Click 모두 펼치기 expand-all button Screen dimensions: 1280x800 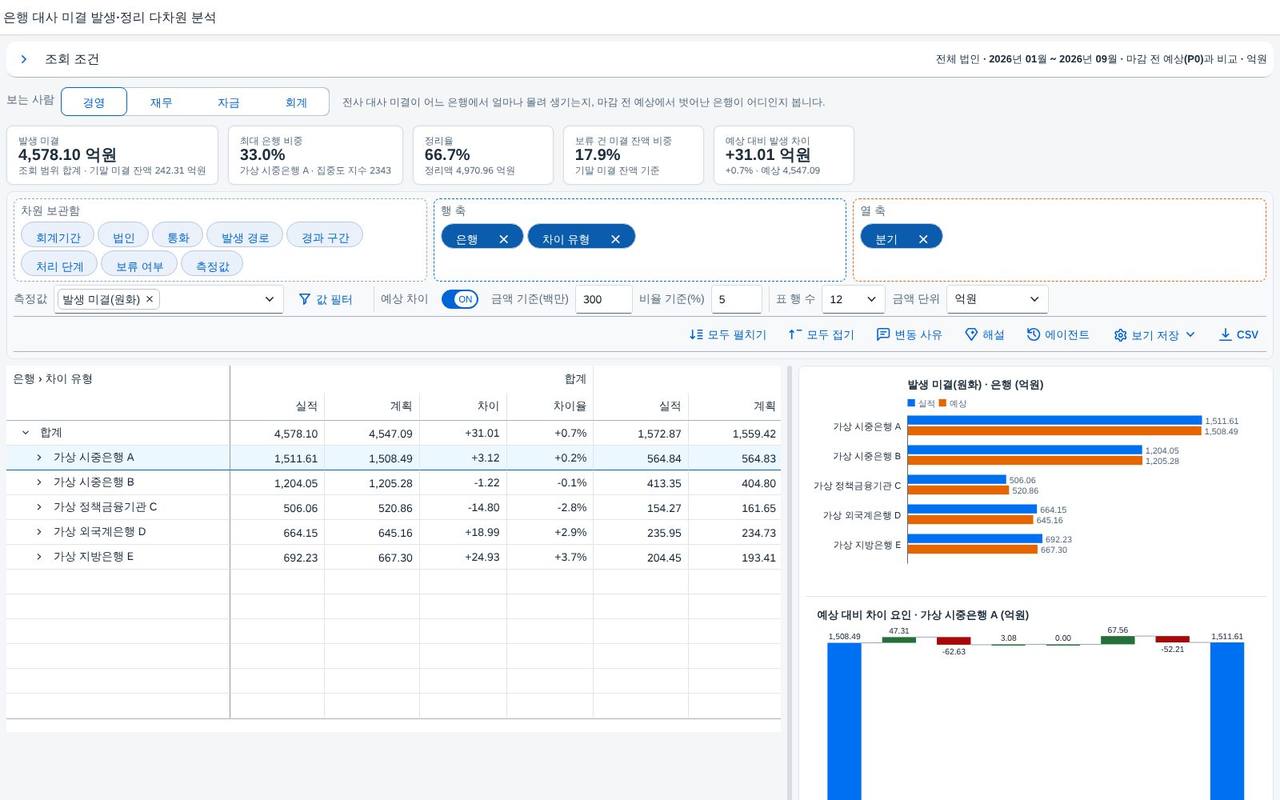coord(728,335)
